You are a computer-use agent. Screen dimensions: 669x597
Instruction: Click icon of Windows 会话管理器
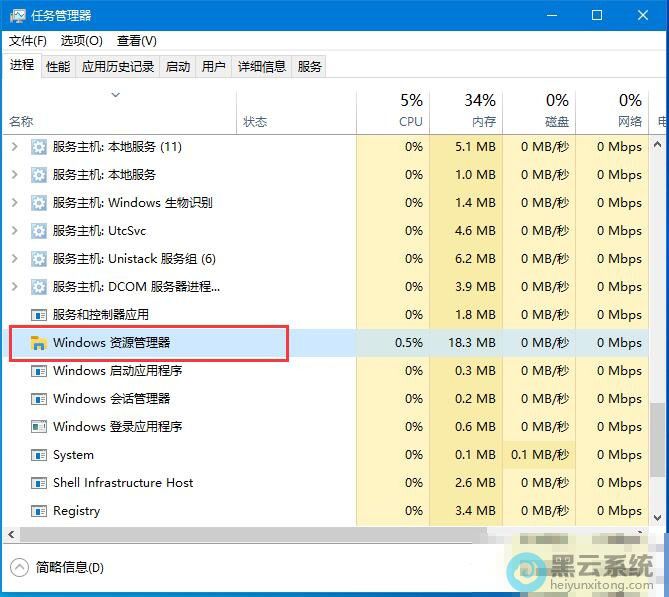tap(39, 399)
